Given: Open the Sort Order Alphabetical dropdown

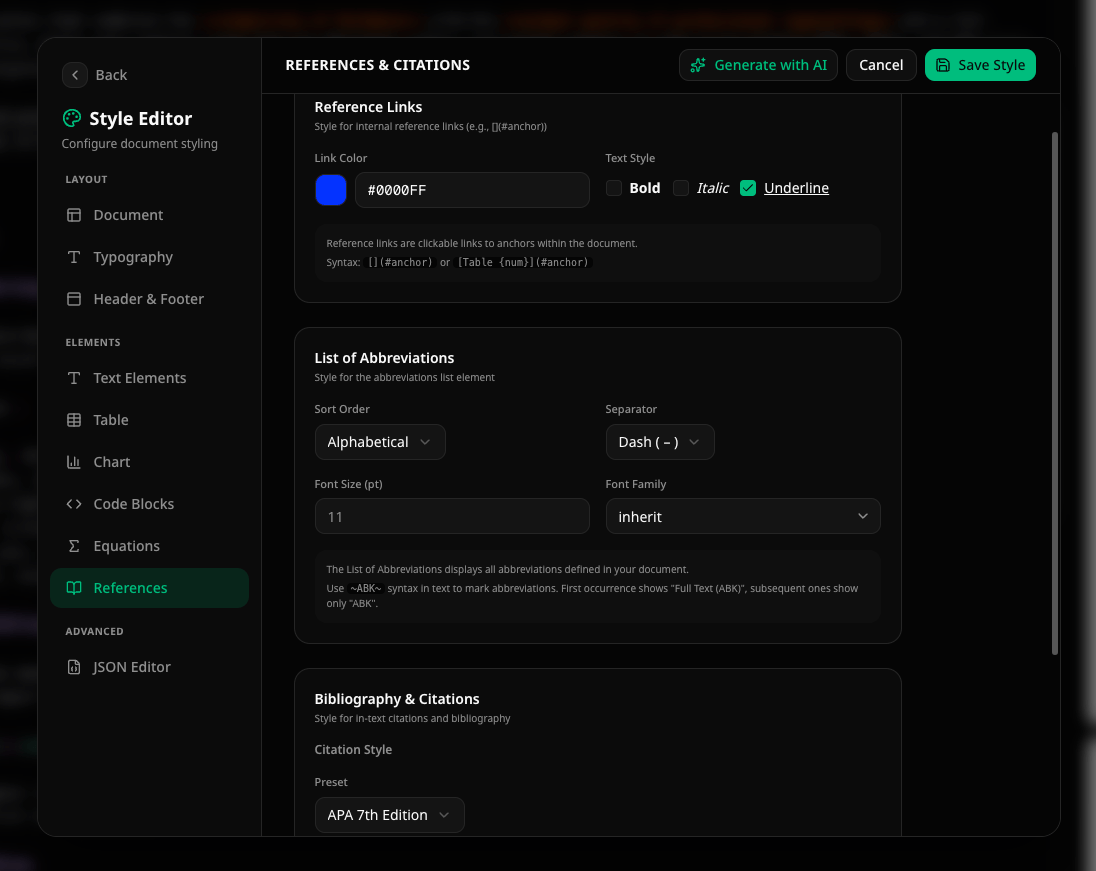Looking at the screenshot, I should 380,442.
